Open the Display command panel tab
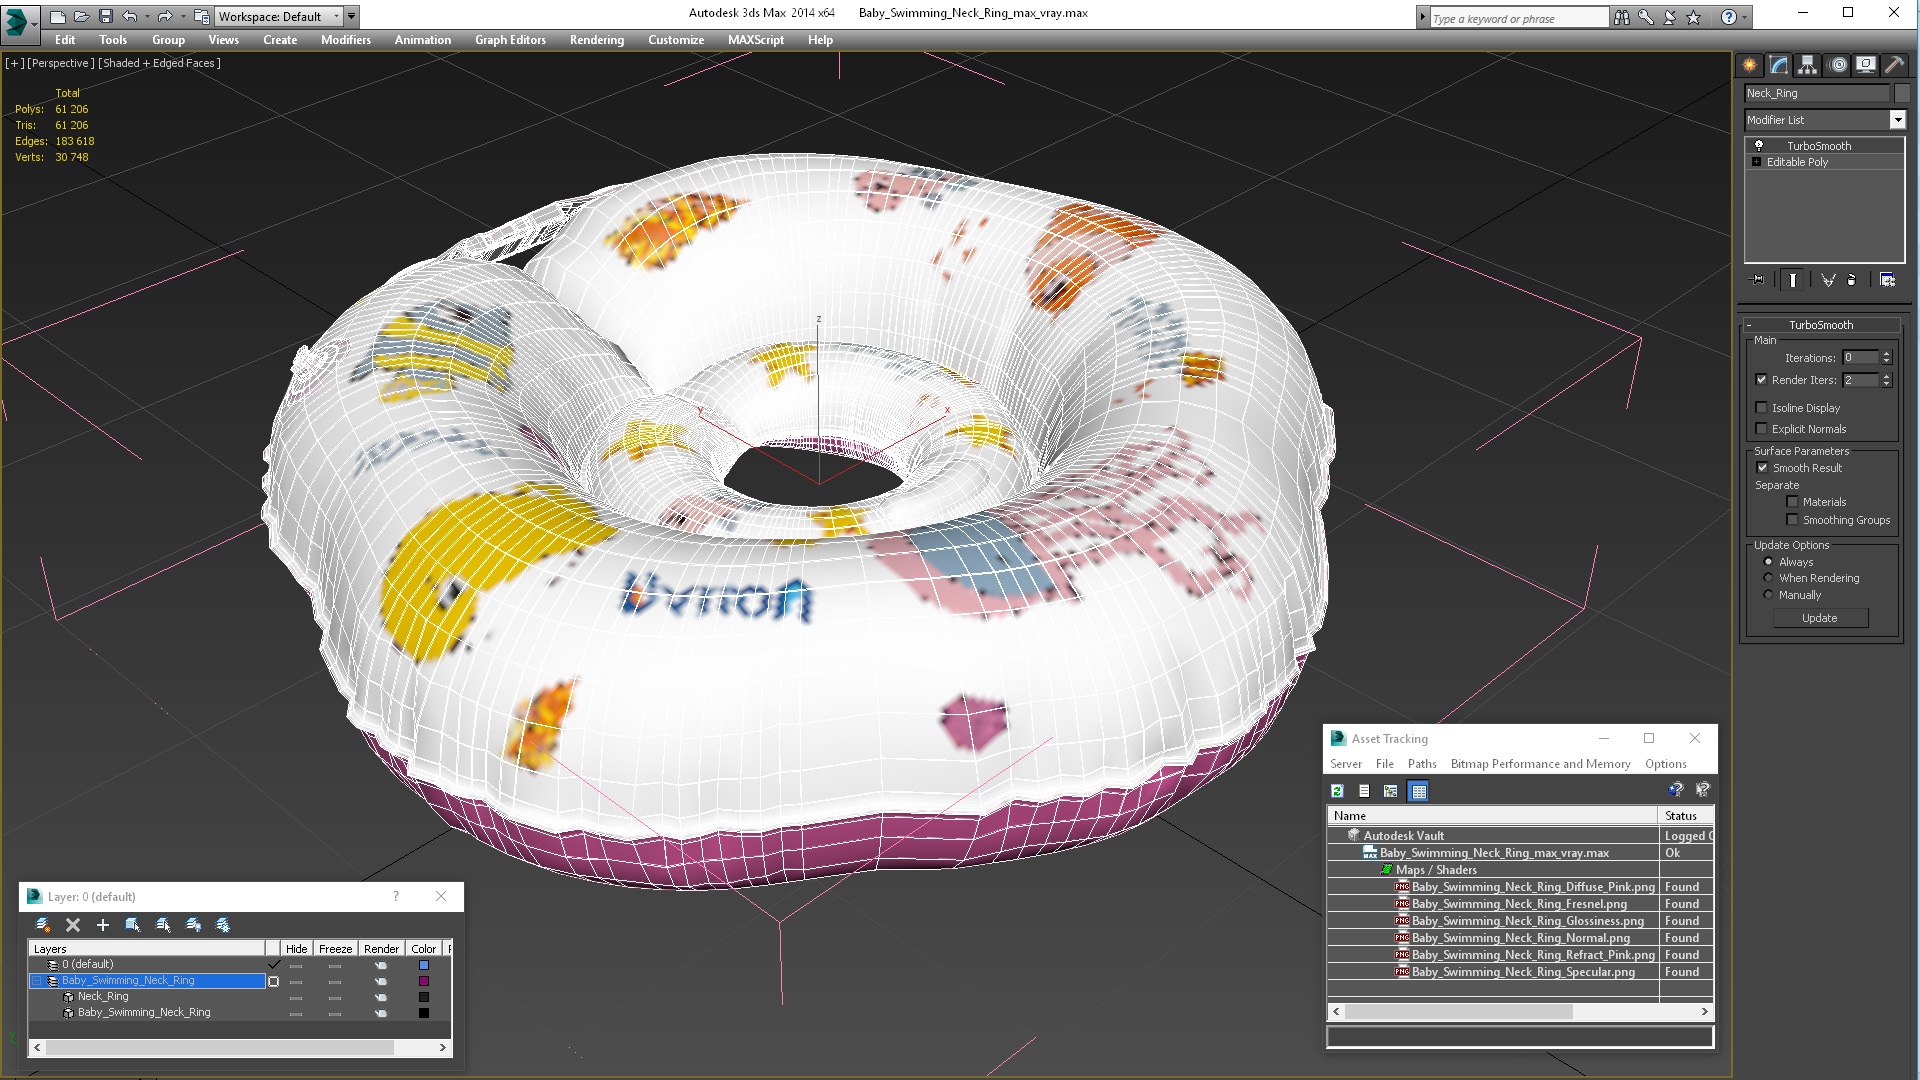The height and width of the screenshot is (1080, 1920). [x=1866, y=65]
